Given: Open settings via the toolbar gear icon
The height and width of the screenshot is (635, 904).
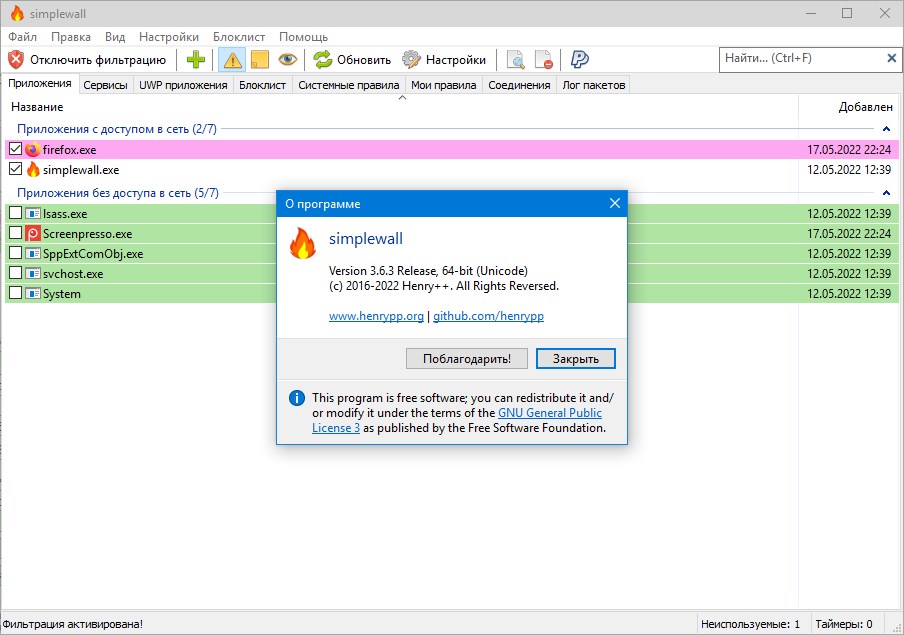Looking at the screenshot, I should (412, 59).
